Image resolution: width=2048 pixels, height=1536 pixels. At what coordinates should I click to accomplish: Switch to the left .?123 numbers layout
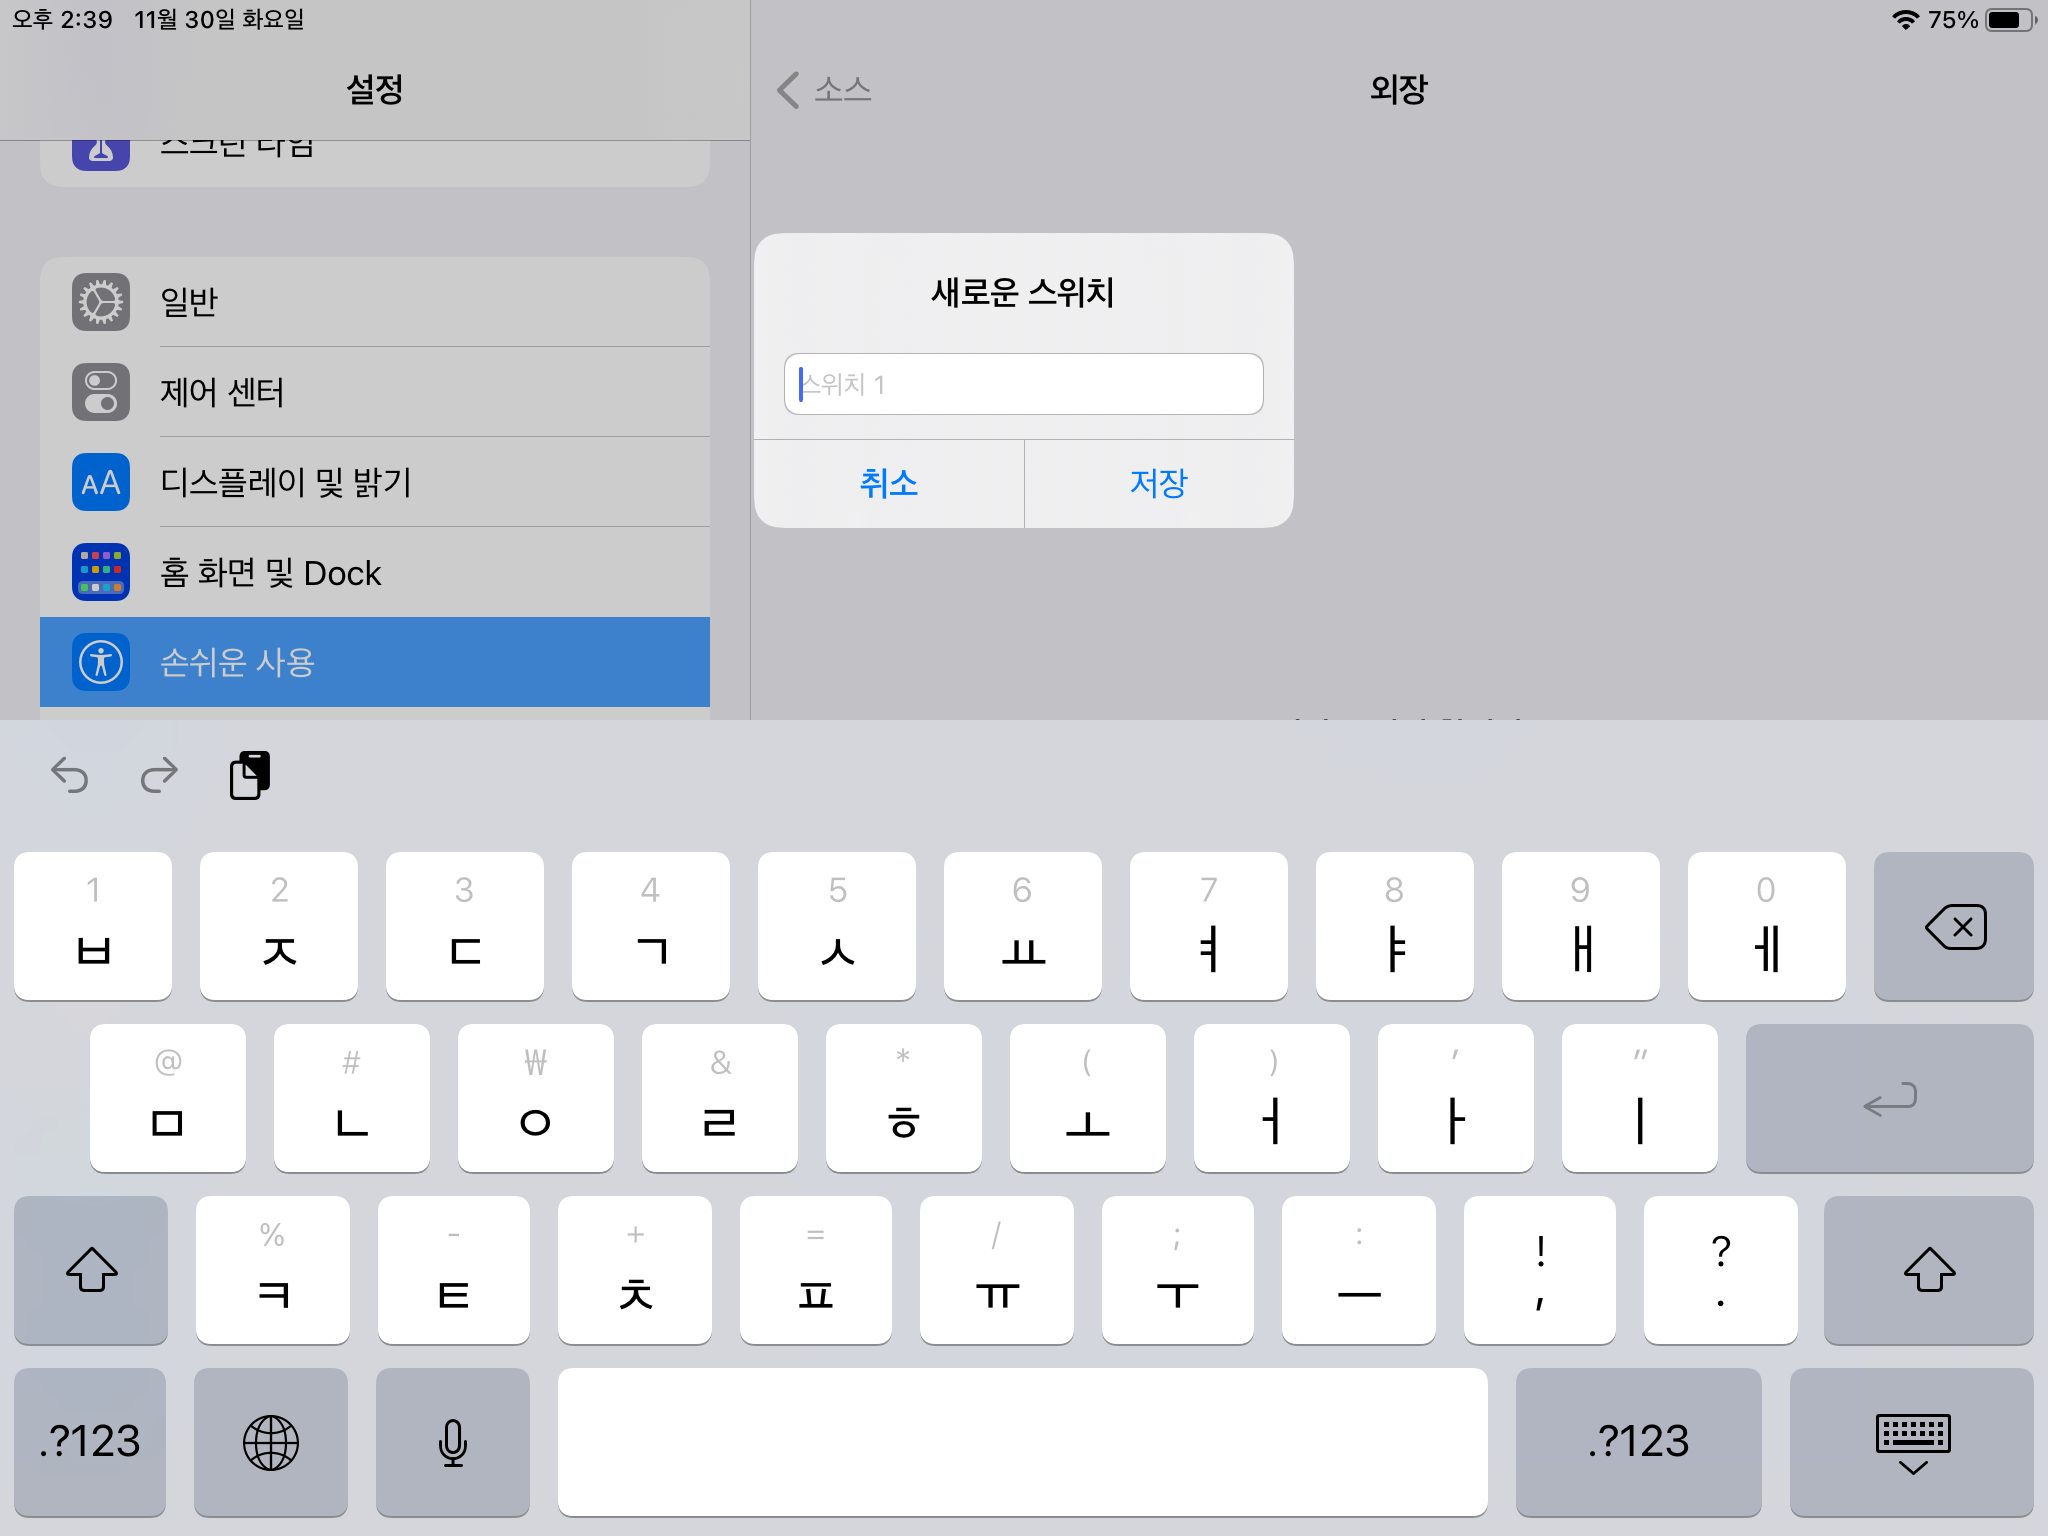(x=90, y=1442)
